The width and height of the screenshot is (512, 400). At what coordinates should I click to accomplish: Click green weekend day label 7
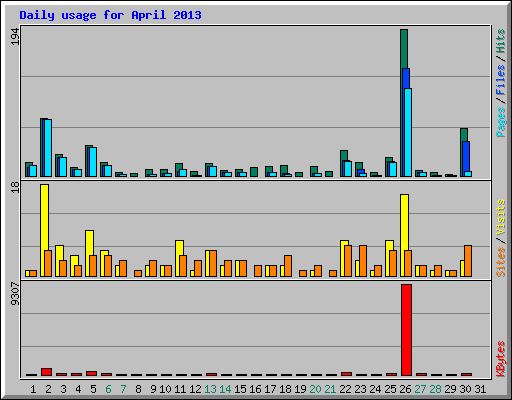[123, 389]
